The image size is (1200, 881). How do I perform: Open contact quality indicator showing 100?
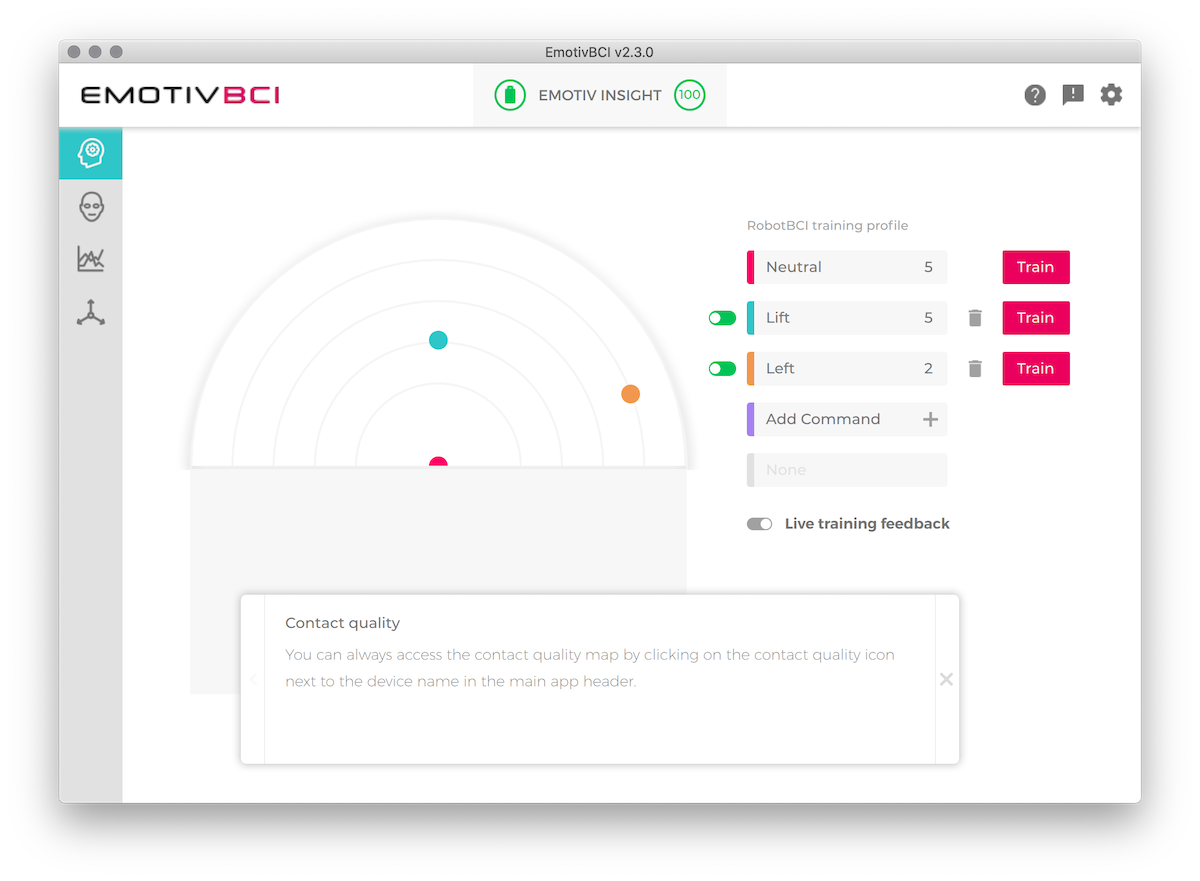tap(689, 96)
